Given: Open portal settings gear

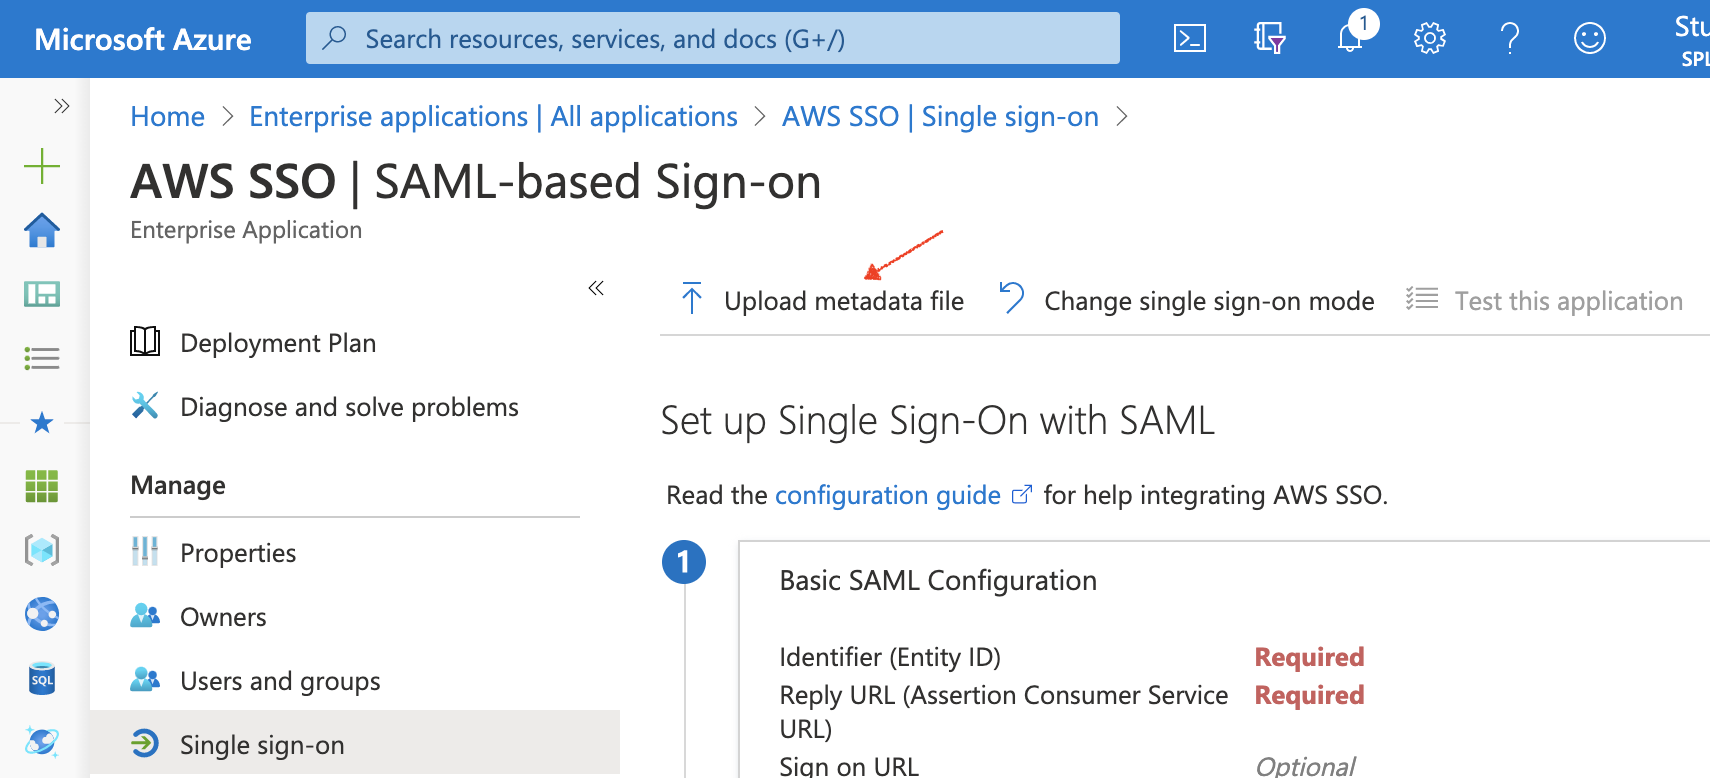Looking at the screenshot, I should pos(1429,39).
